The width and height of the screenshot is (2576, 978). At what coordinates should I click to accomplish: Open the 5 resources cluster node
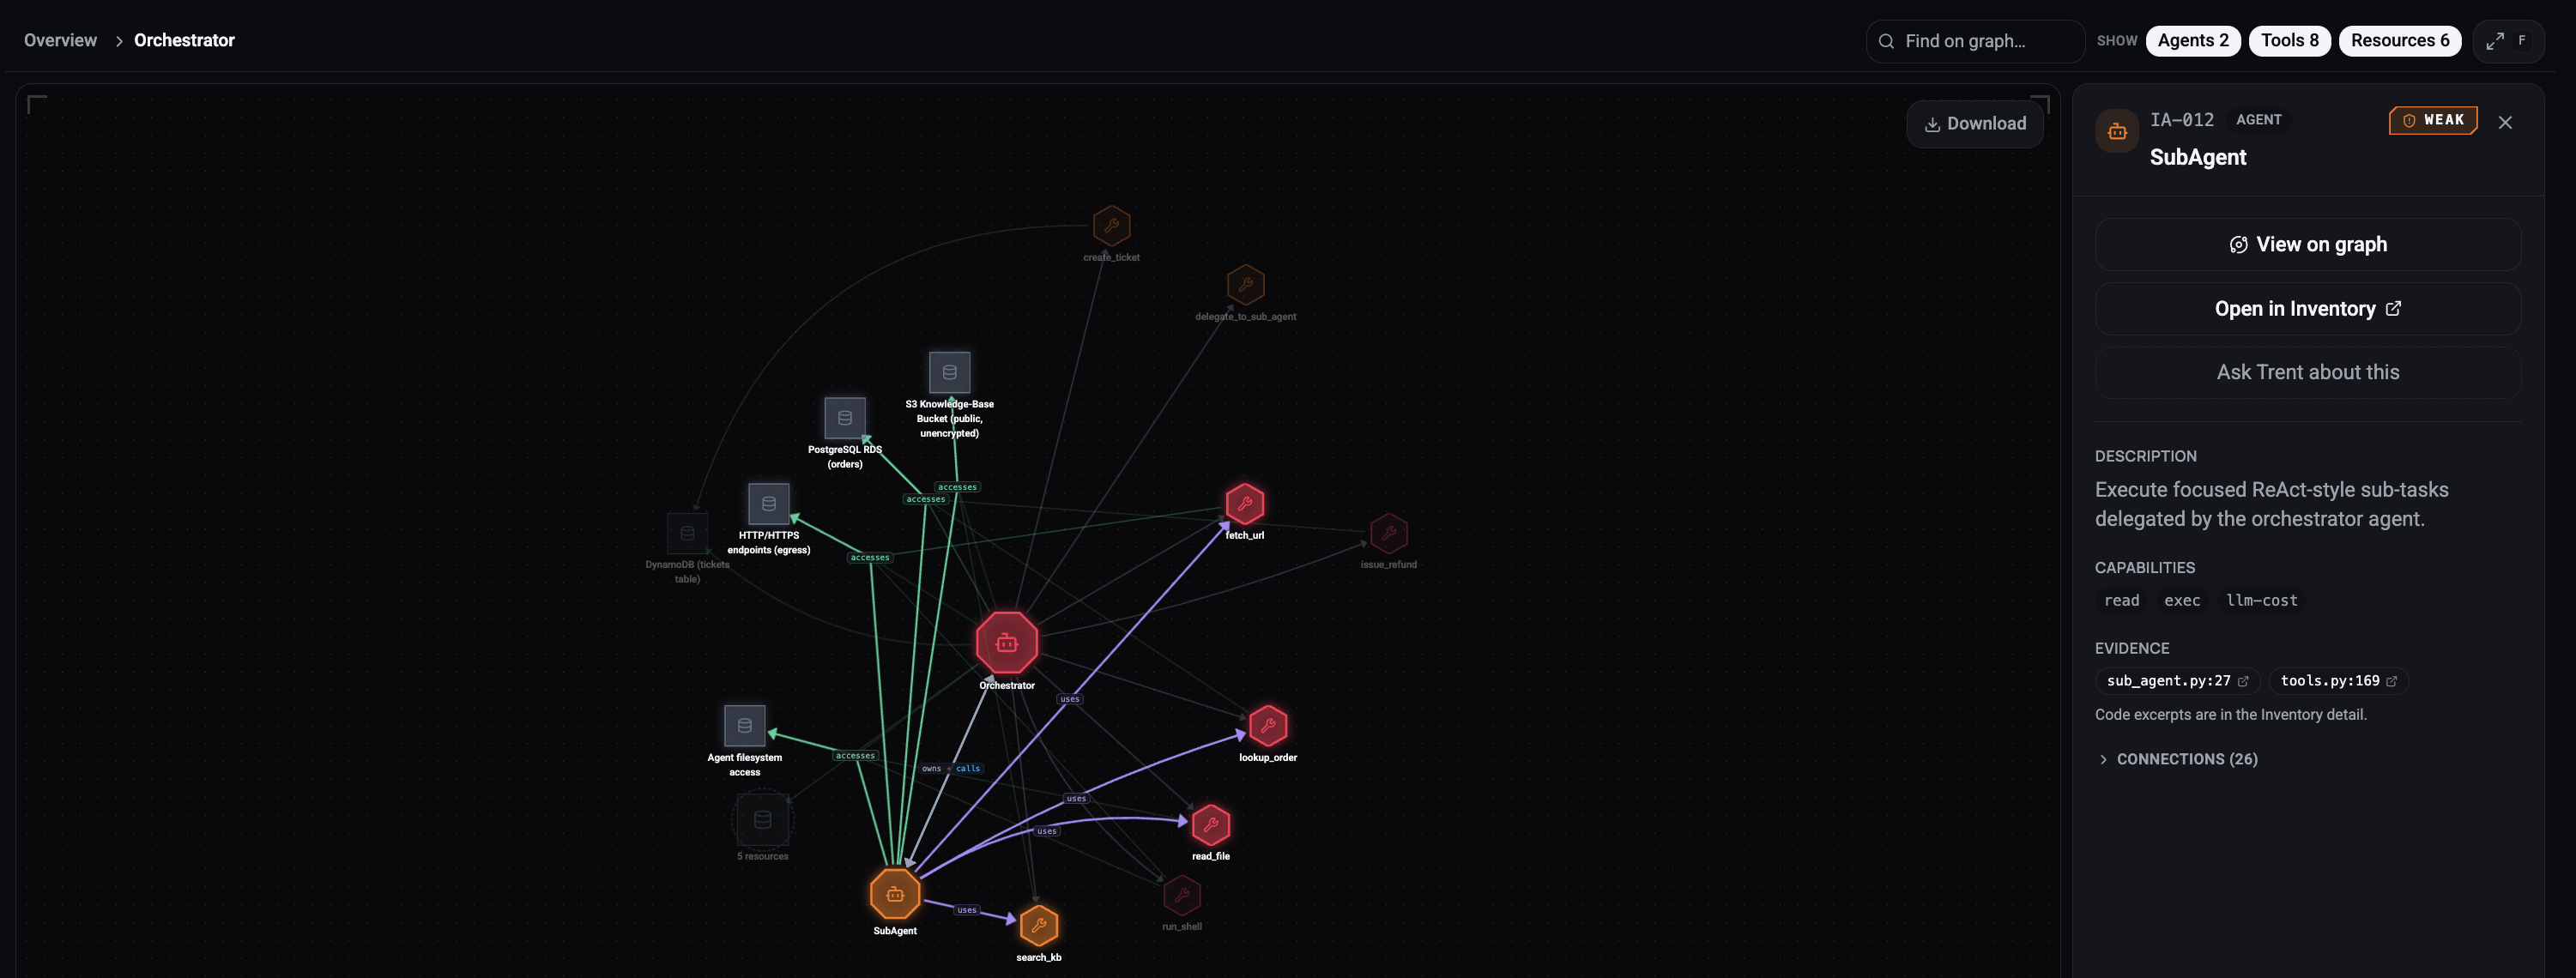point(762,820)
